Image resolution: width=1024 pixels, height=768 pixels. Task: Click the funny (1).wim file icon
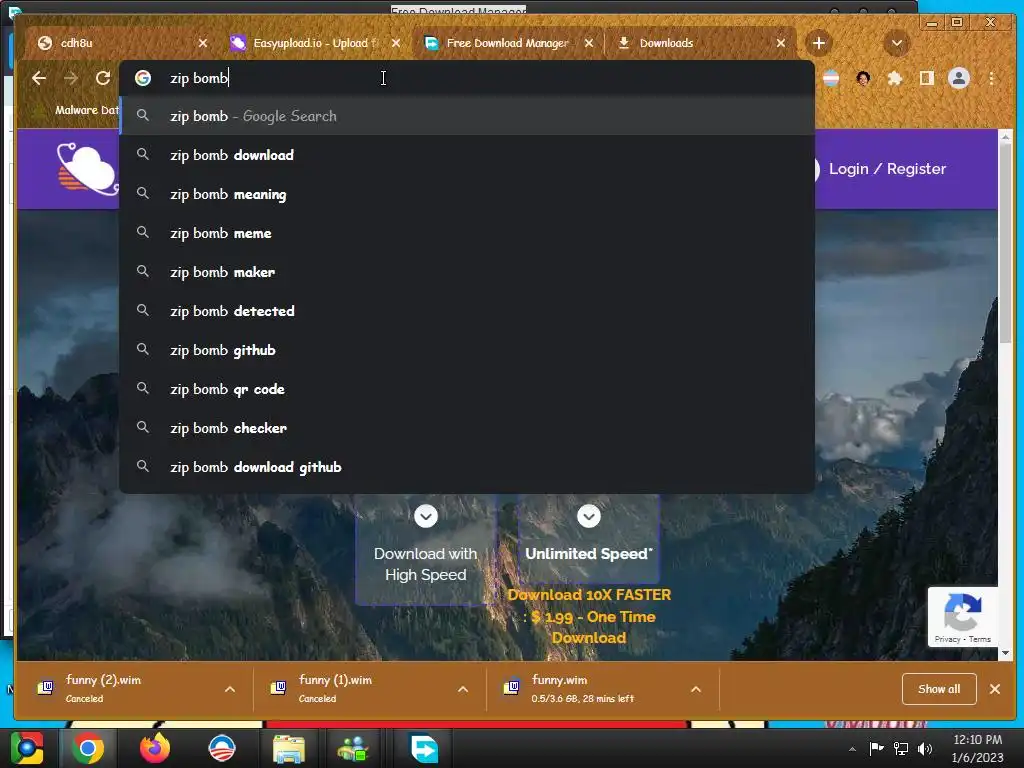click(278, 688)
